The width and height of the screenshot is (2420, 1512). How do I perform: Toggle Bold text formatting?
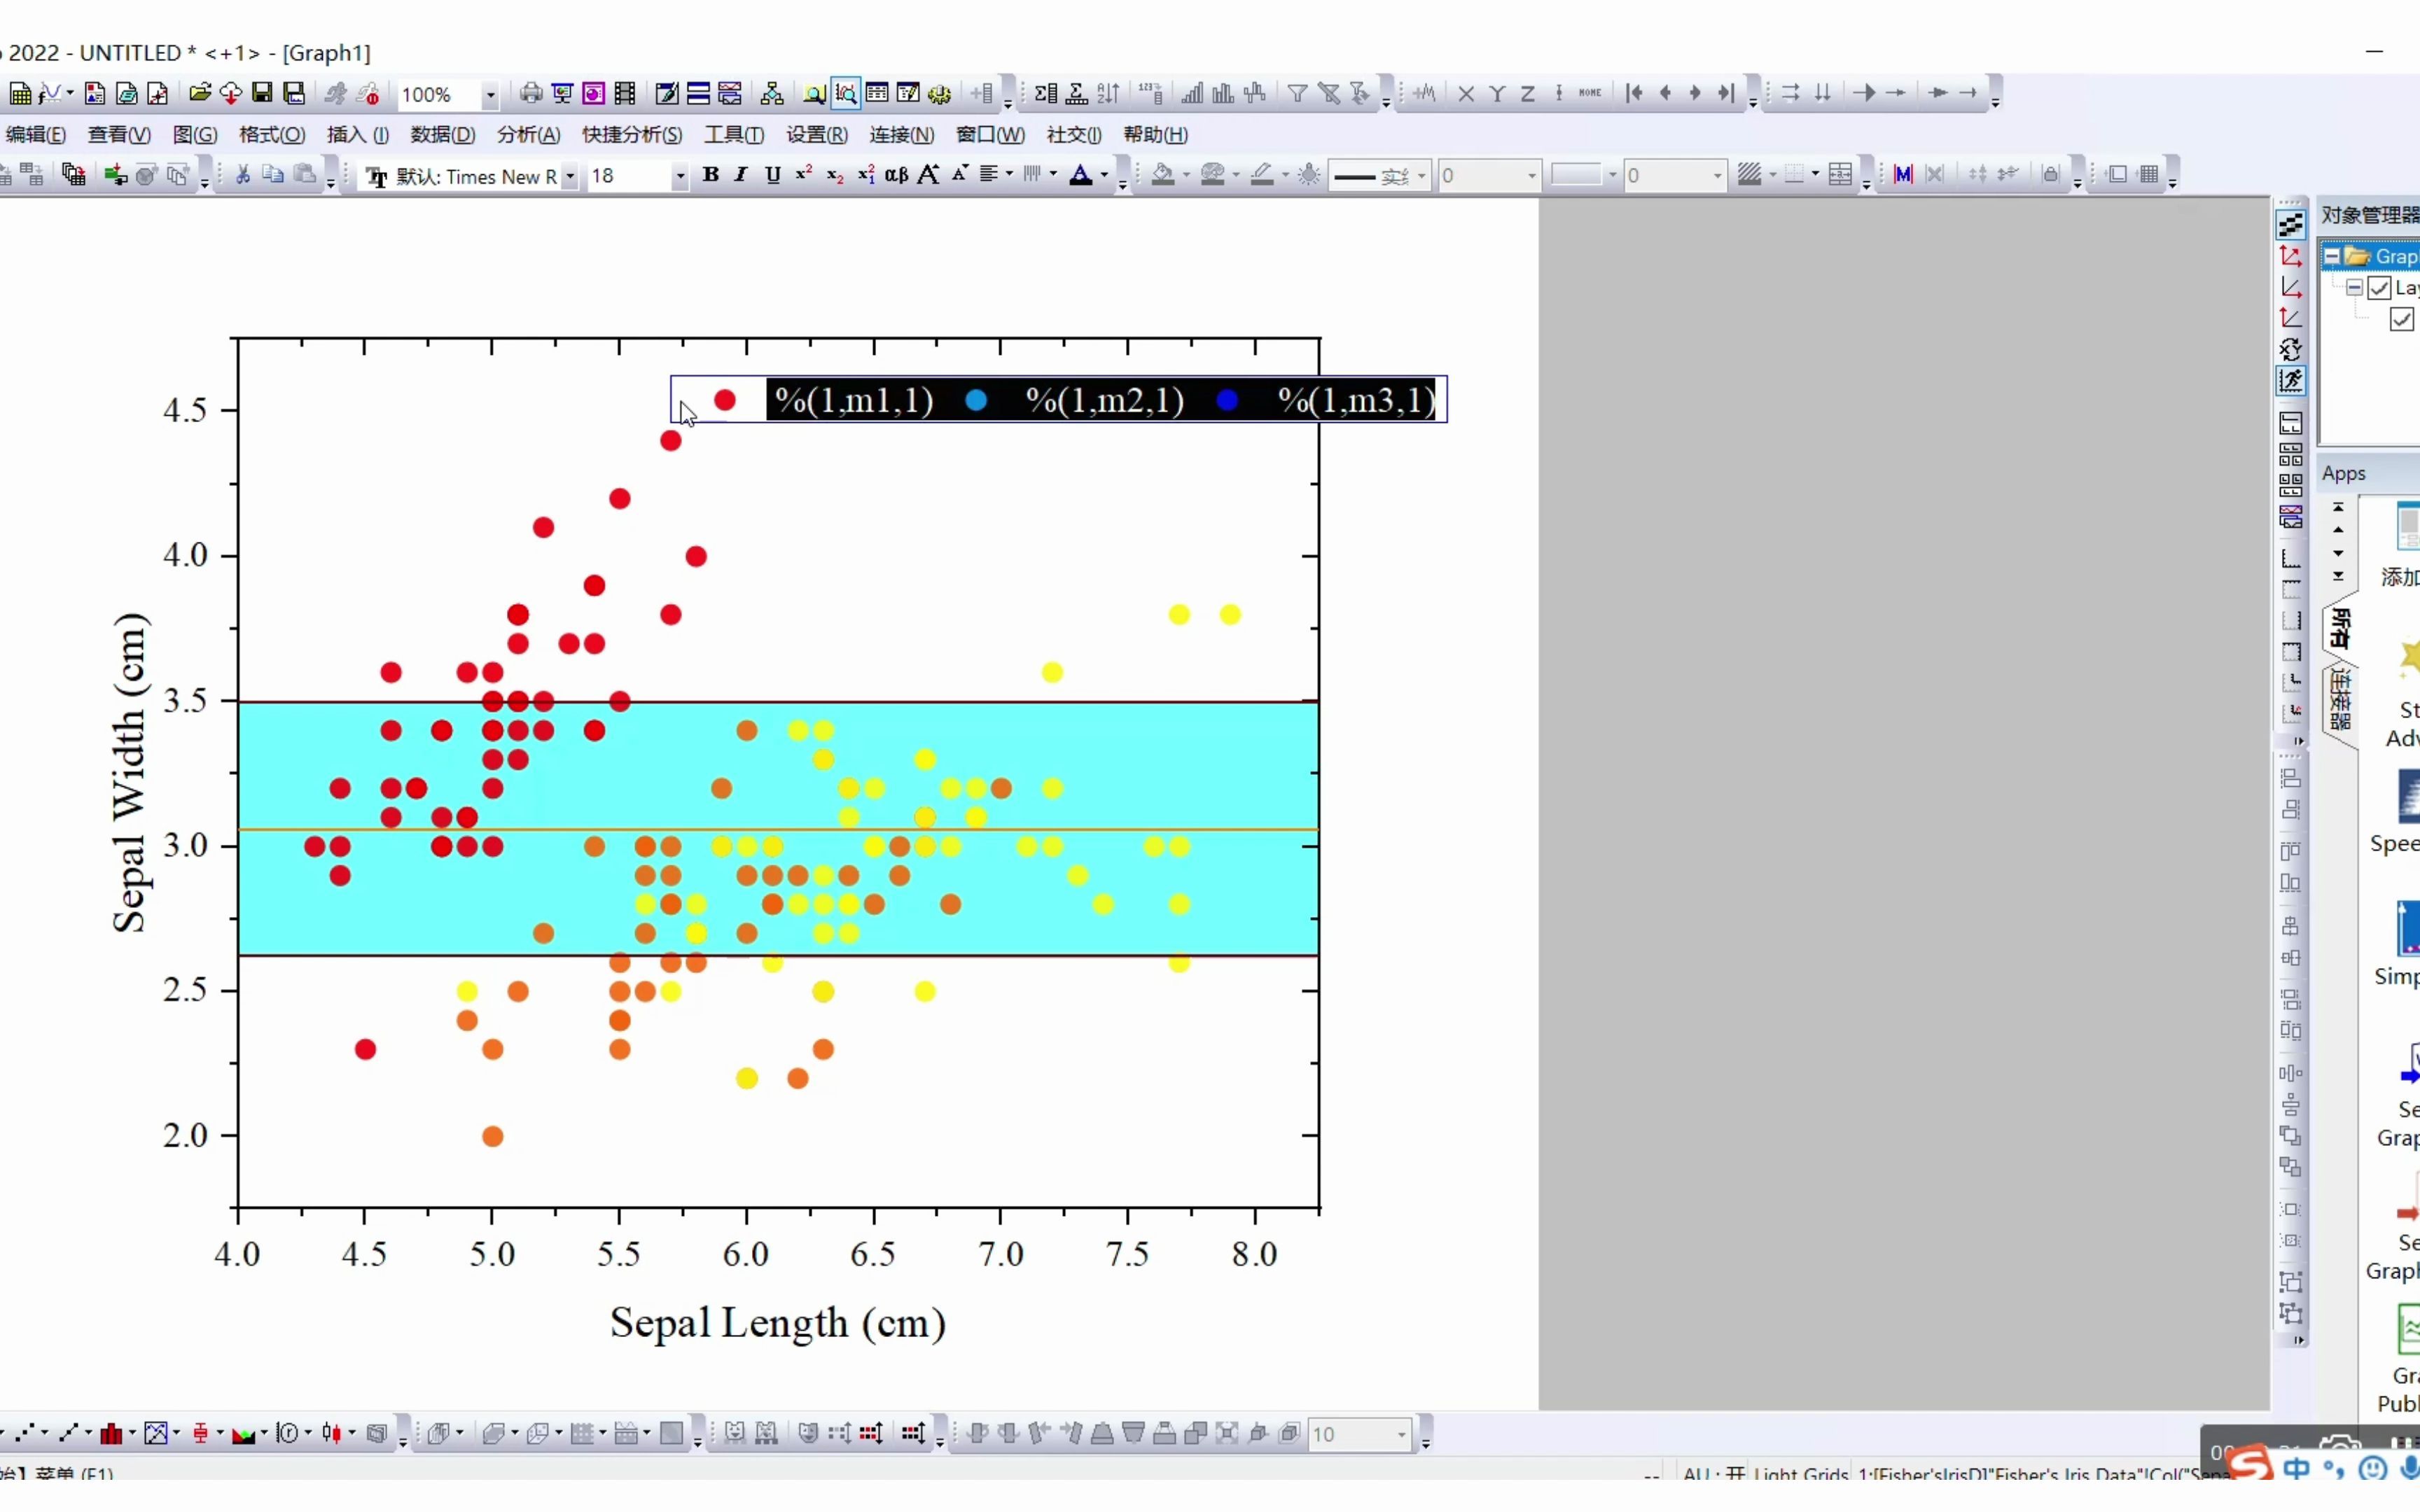(x=711, y=175)
